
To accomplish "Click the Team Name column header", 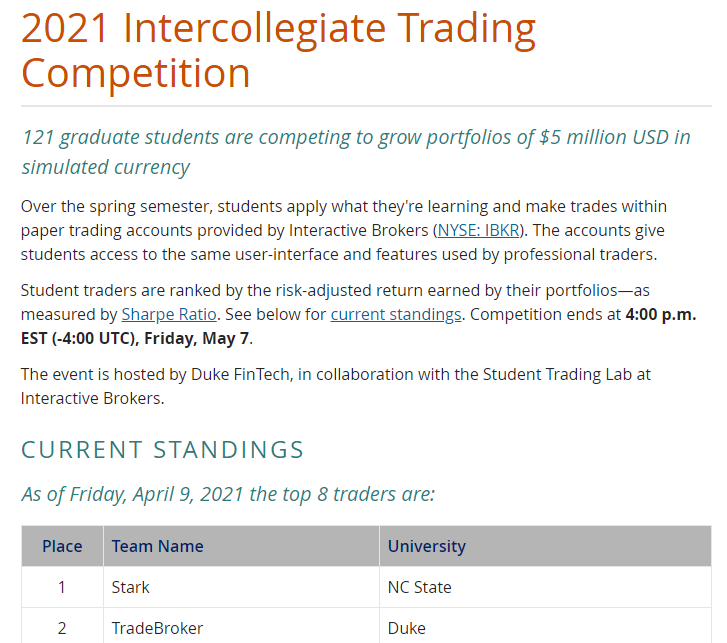I will pyautogui.click(x=241, y=546).
